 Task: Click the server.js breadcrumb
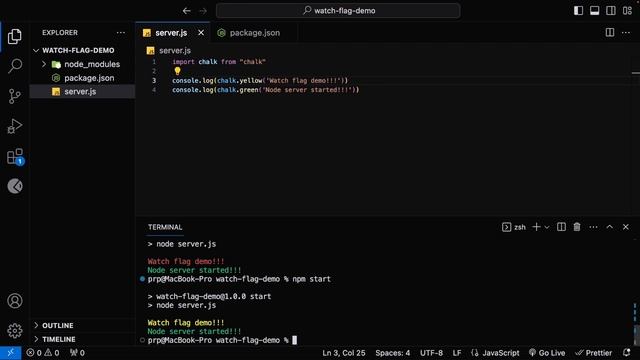pyautogui.click(x=175, y=51)
